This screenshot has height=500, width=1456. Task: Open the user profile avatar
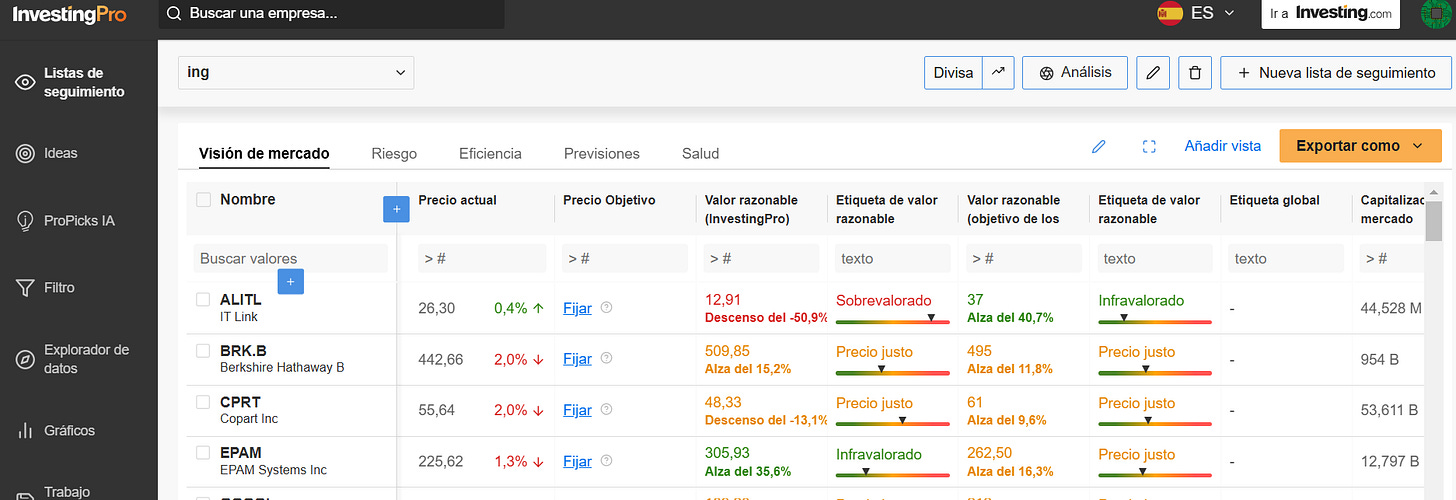pos(1436,14)
